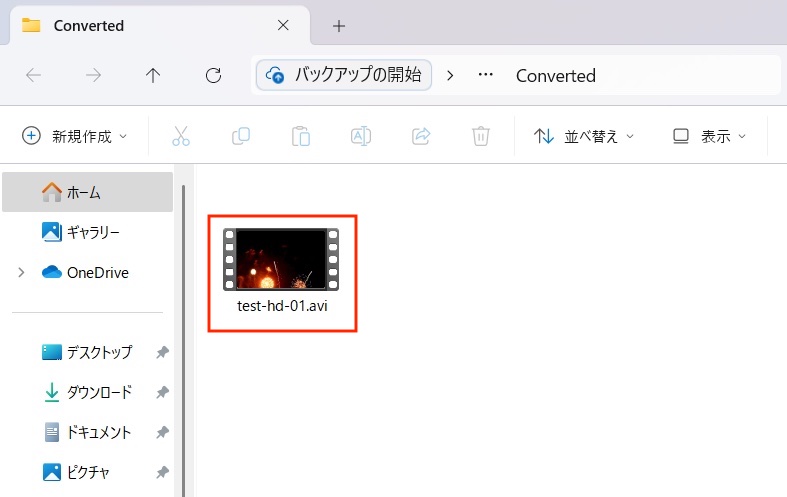The width and height of the screenshot is (787, 497).
Task: Close the Converted tab
Action: point(283,26)
